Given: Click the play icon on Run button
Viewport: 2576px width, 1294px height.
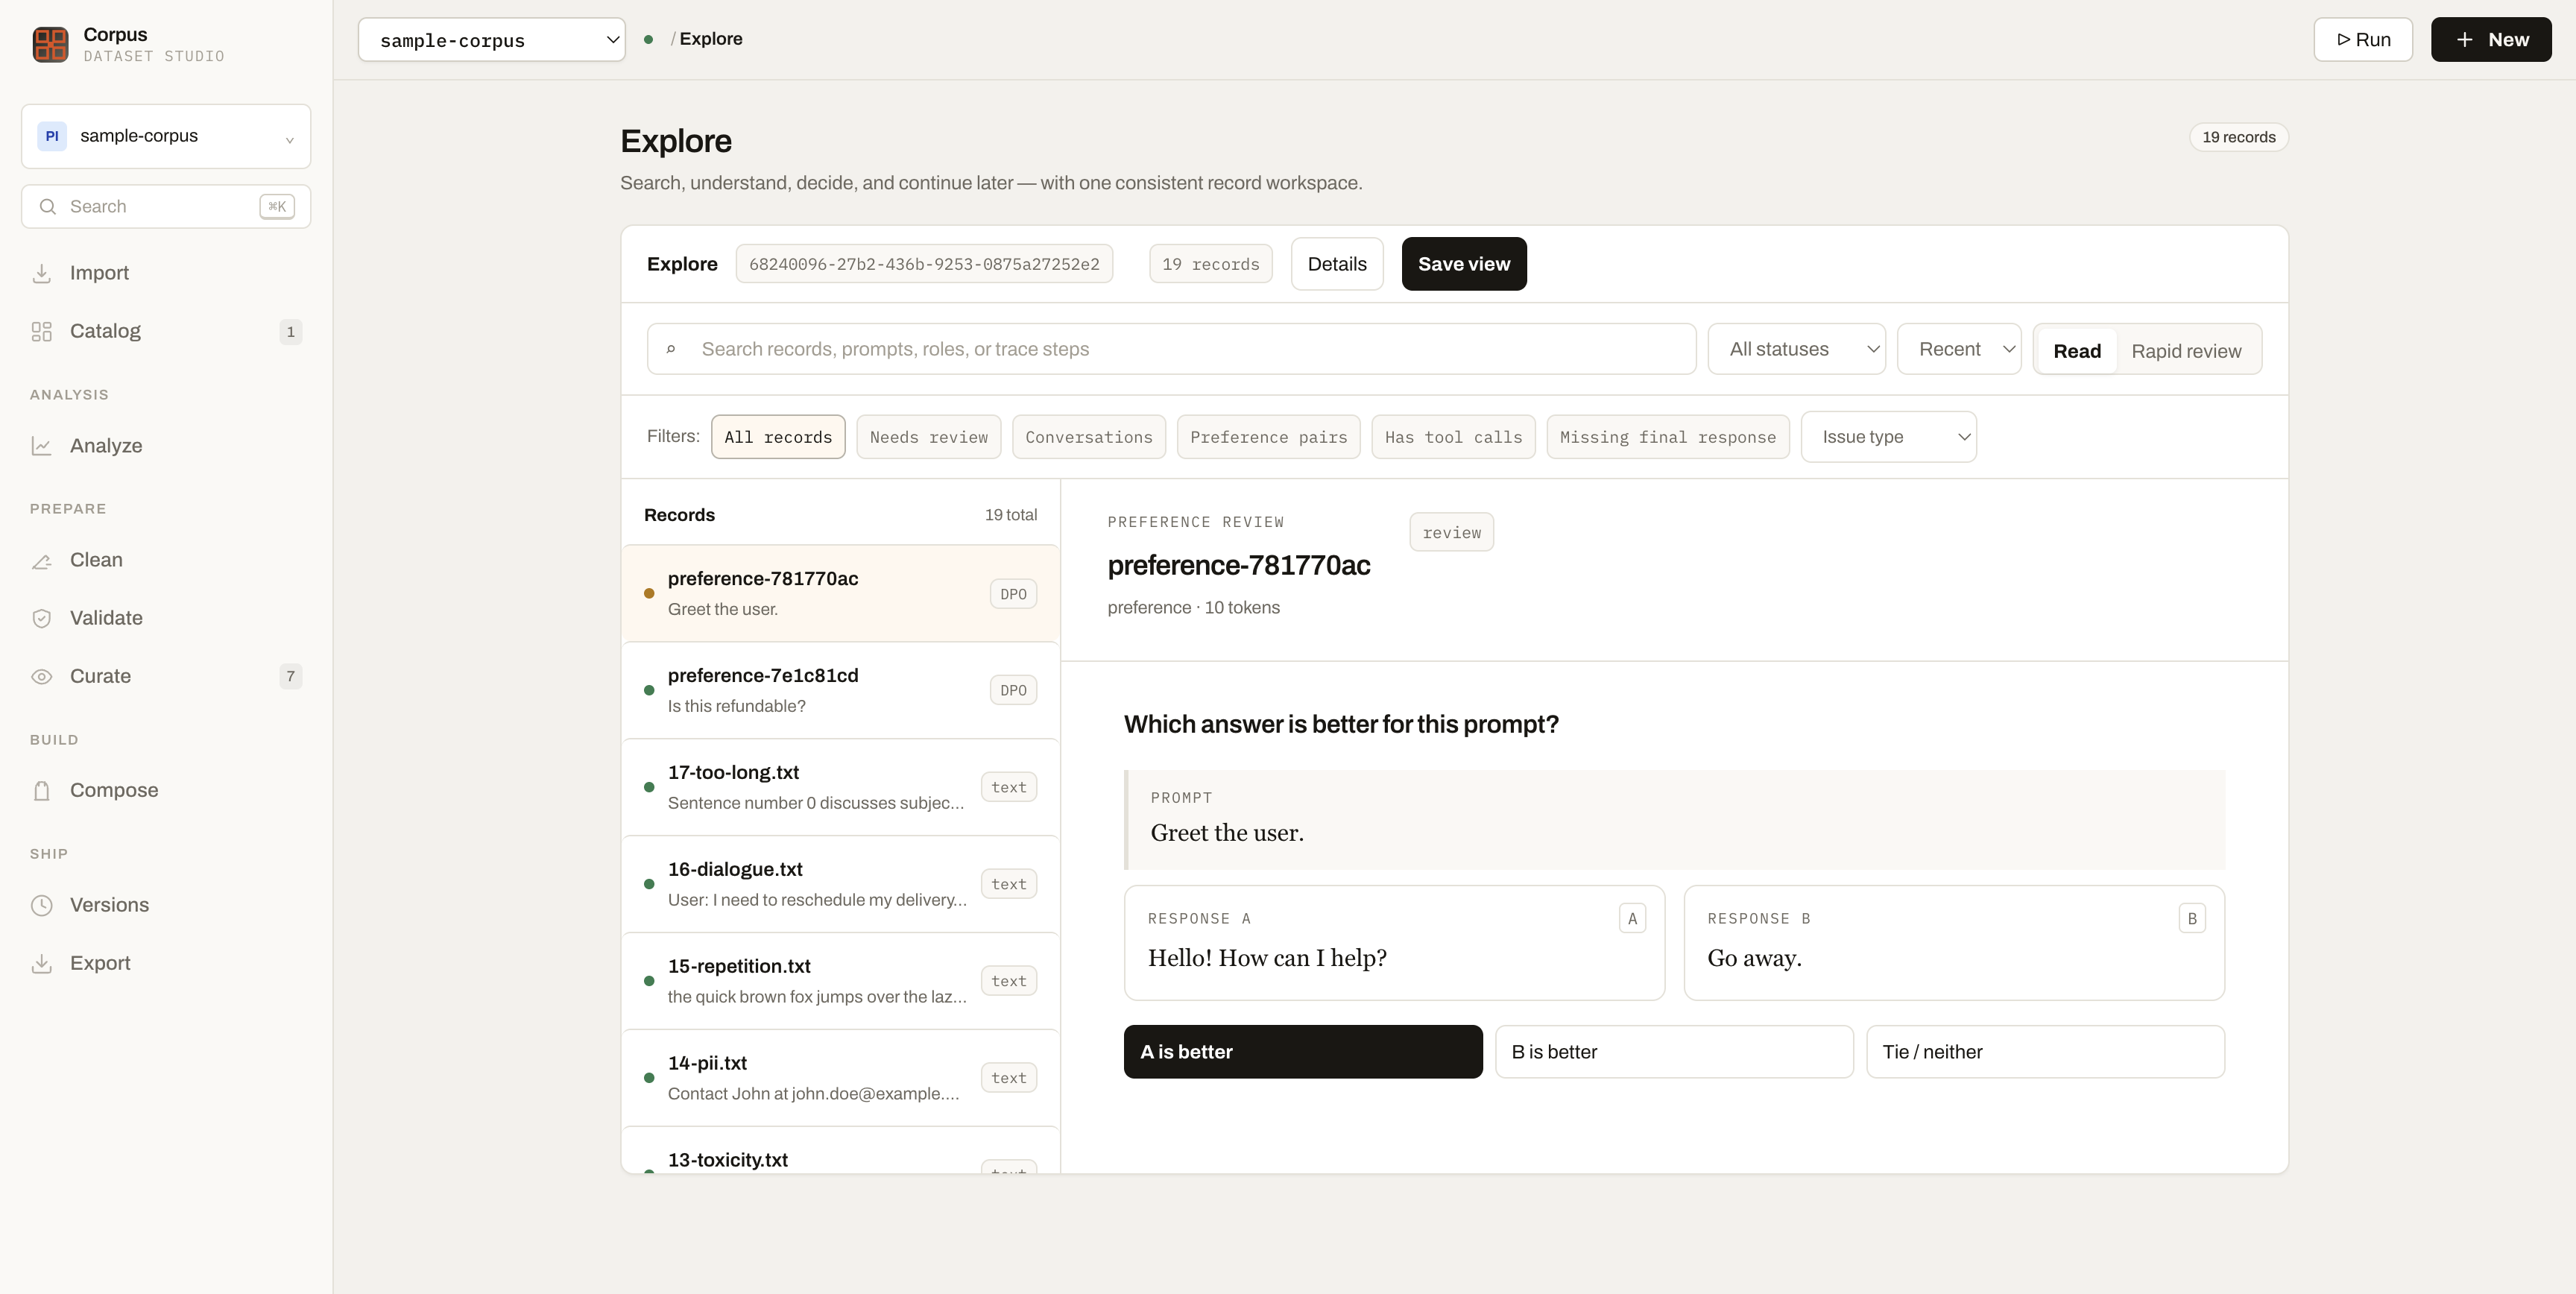Looking at the screenshot, I should coord(2343,40).
